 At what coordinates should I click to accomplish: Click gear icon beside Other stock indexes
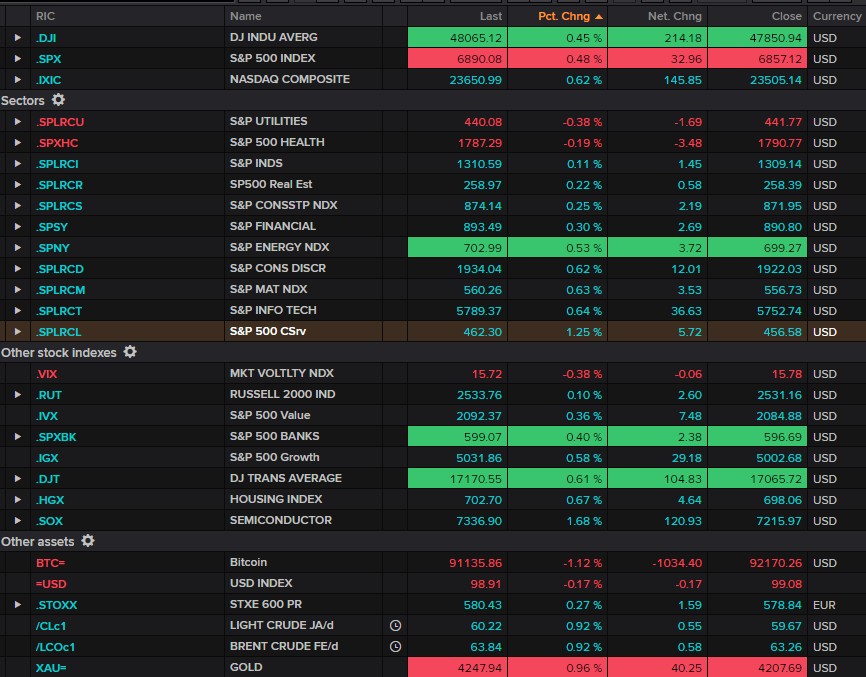[130, 352]
